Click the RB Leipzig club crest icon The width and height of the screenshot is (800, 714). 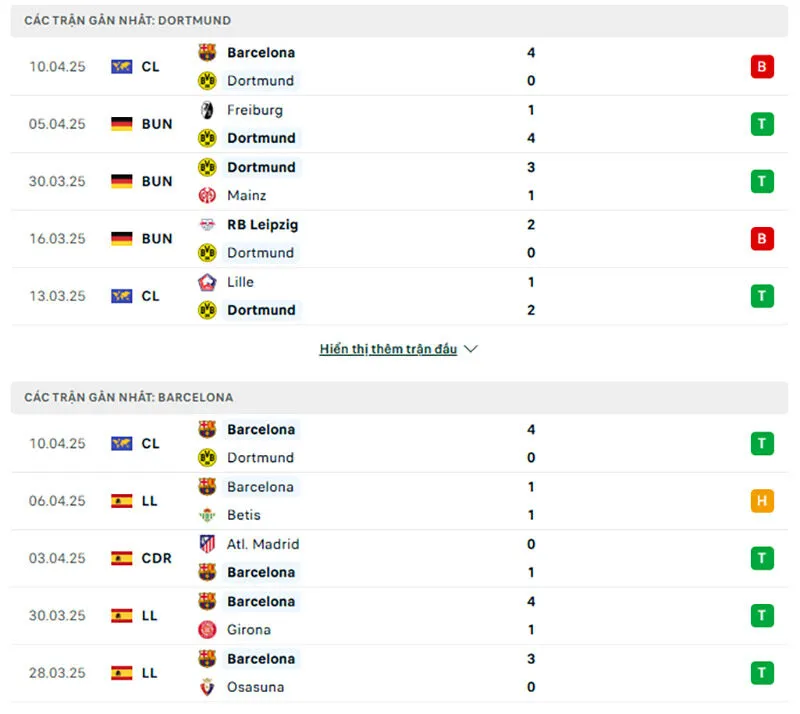[x=207, y=225]
